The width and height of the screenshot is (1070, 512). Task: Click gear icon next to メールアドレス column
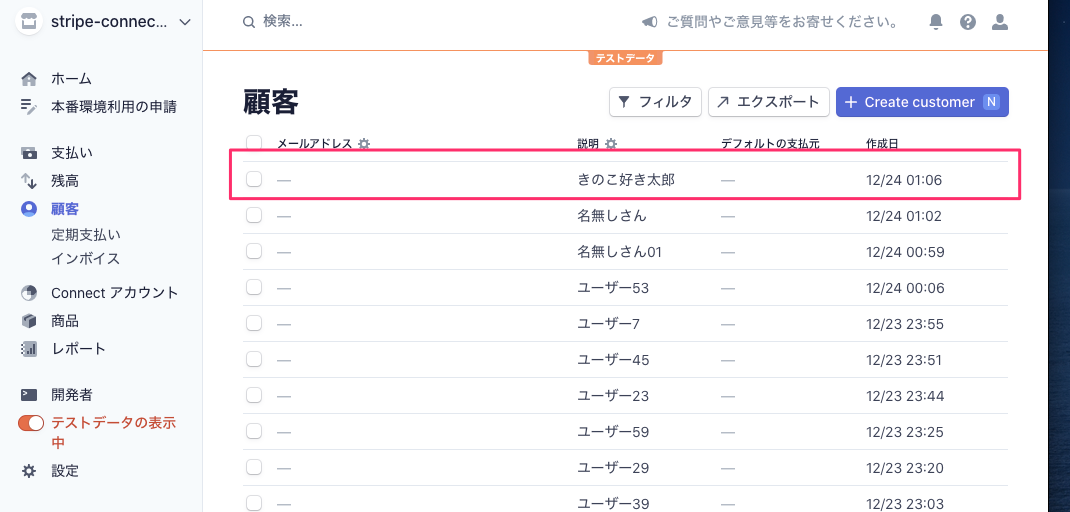click(x=364, y=143)
